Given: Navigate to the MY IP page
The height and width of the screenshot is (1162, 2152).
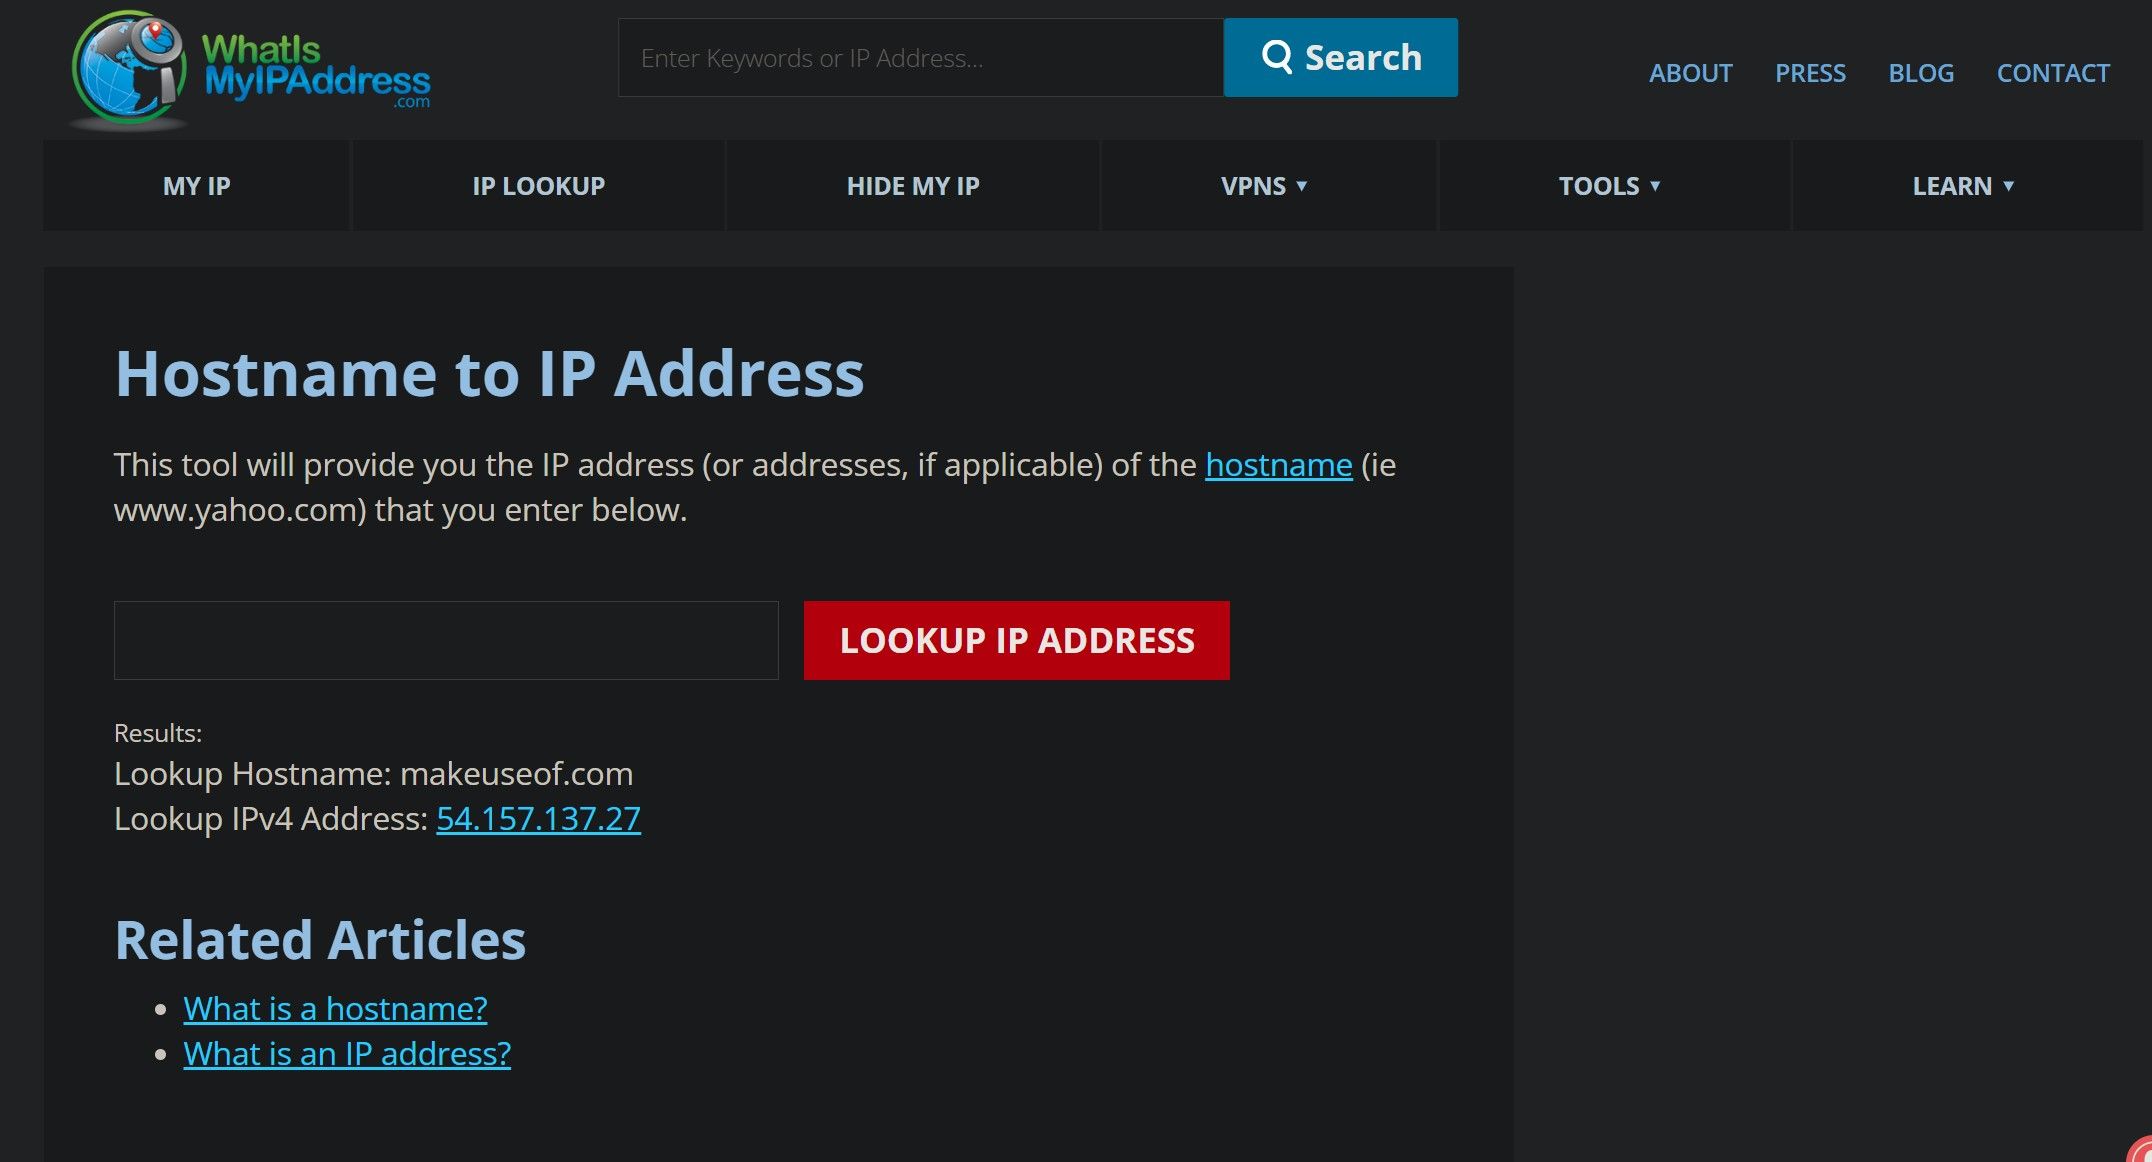Looking at the screenshot, I should [196, 185].
